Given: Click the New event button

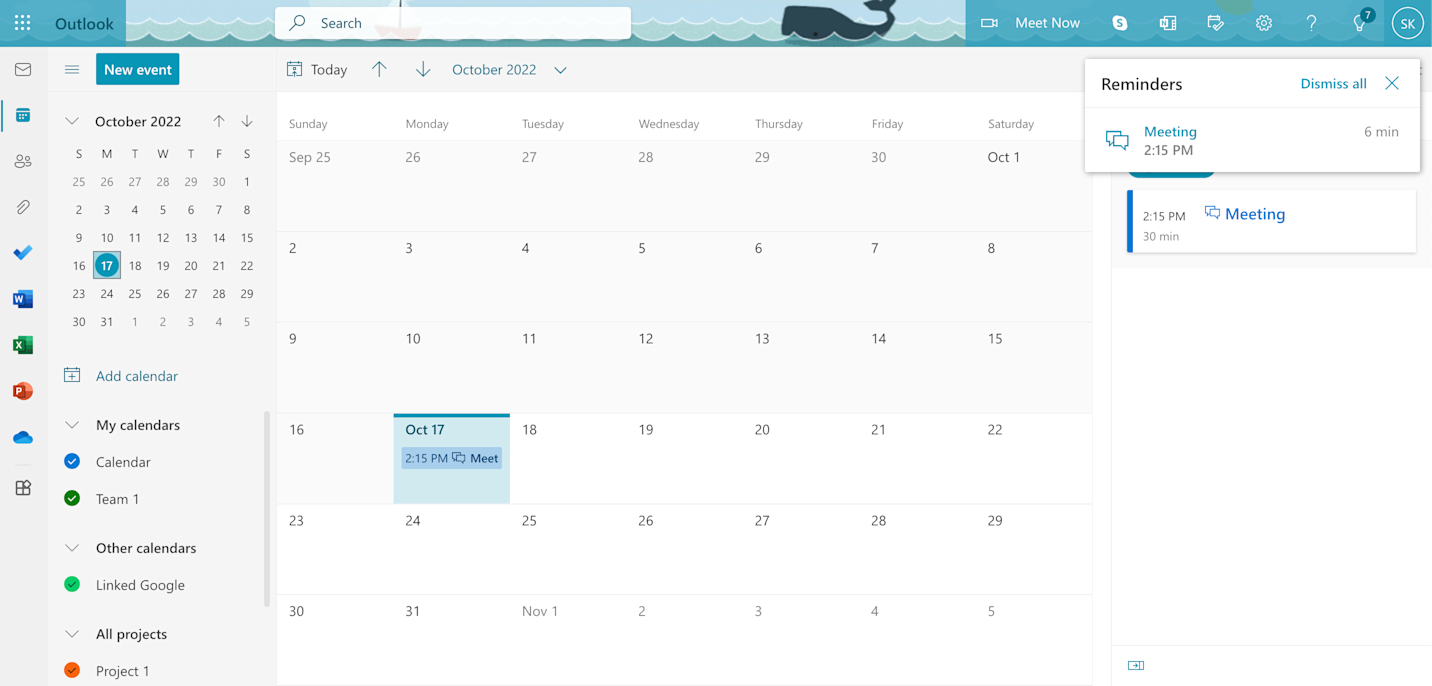Looking at the screenshot, I should click(138, 69).
